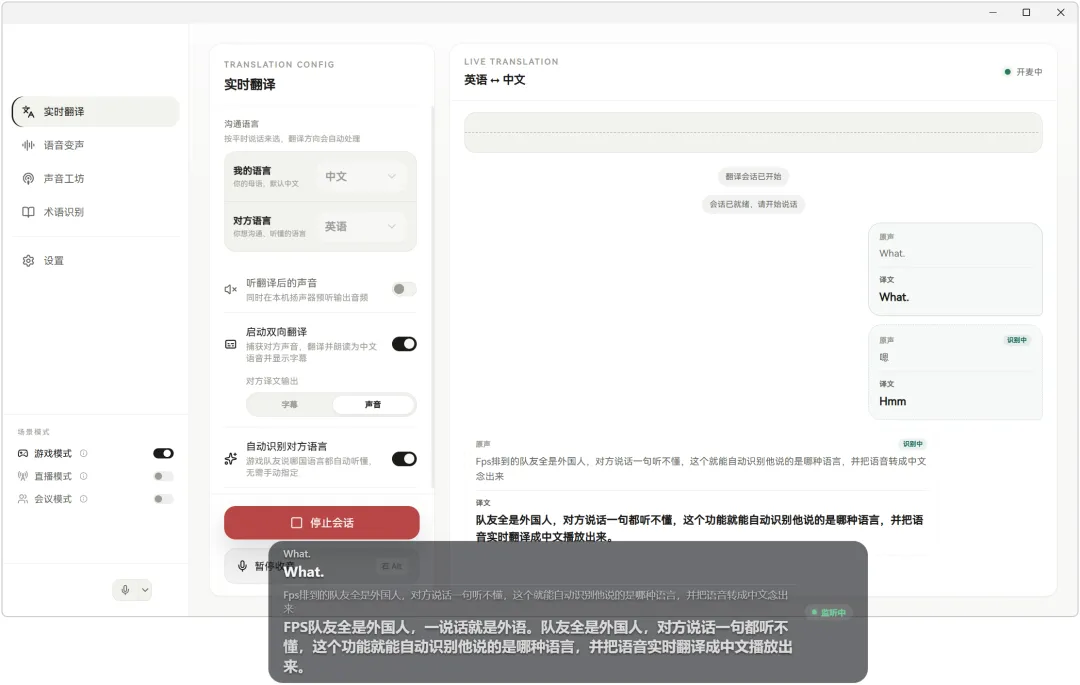Click the subtitle icon beside 启动双向翻译
Image resolution: width=1080 pixels, height=685 pixels.
(231, 344)
